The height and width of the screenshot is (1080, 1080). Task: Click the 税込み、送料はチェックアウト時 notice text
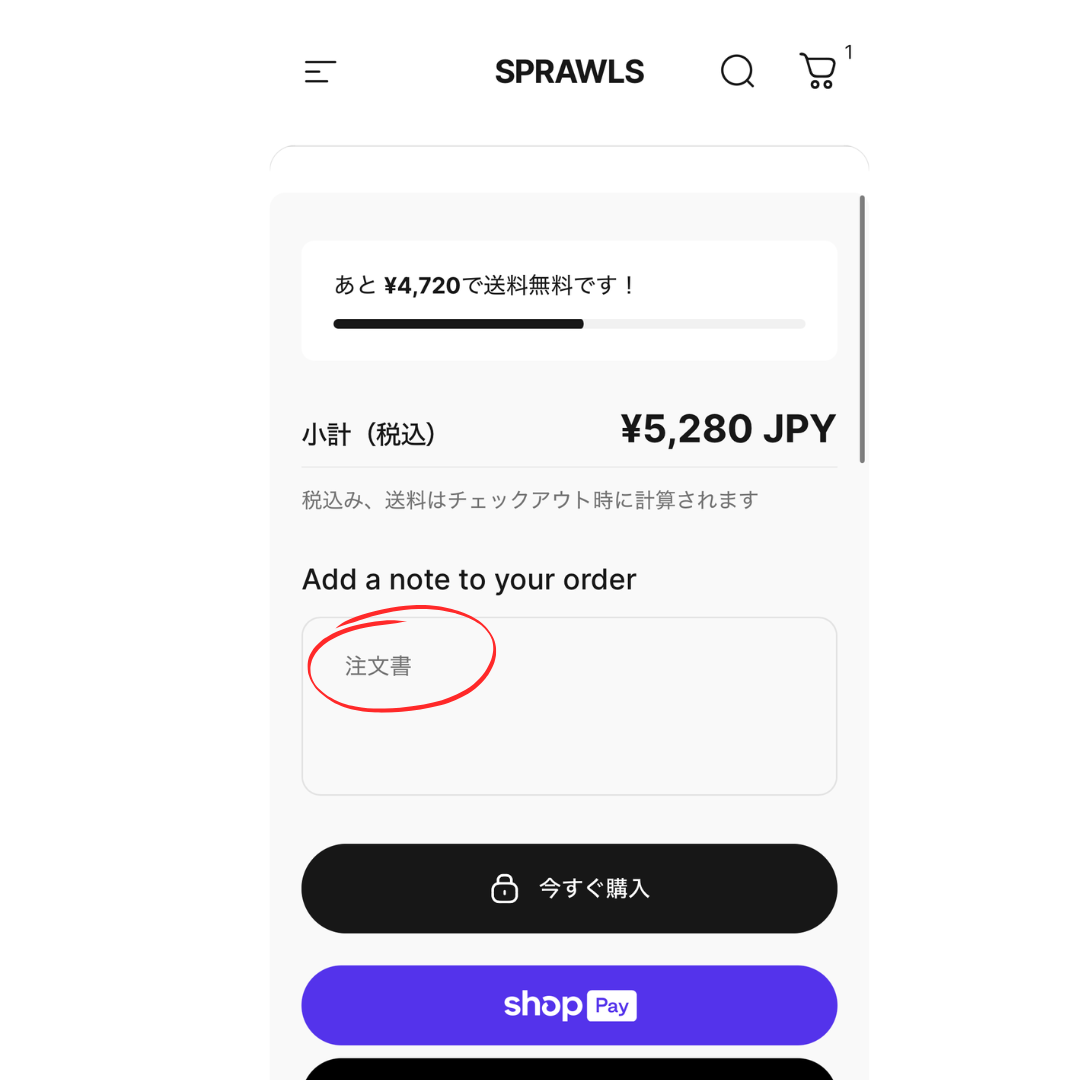530,500
